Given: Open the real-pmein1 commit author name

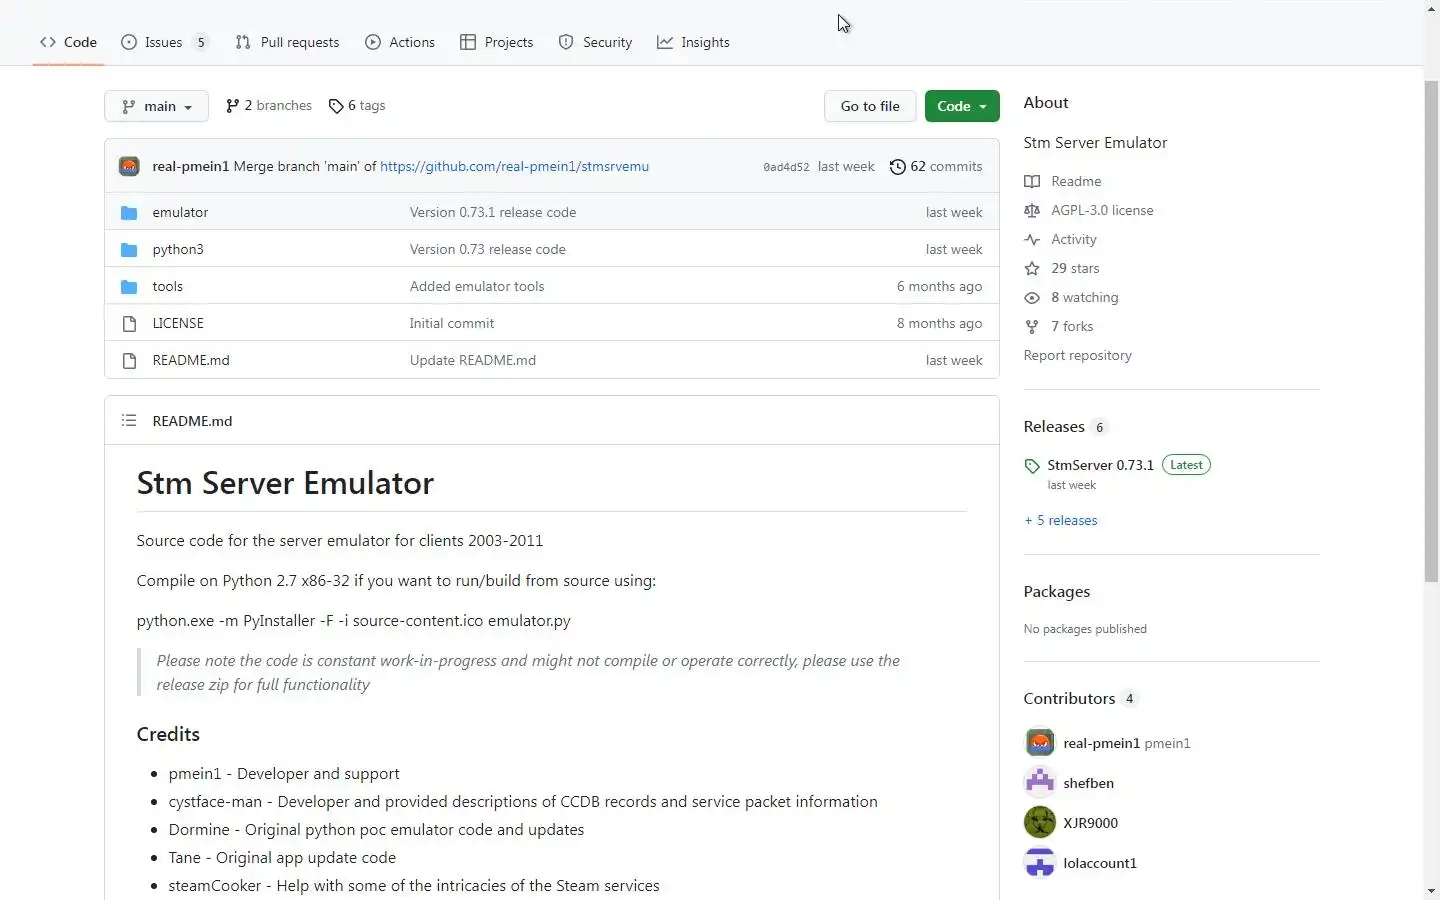Looking at the screenshot, I should (191, 166).
